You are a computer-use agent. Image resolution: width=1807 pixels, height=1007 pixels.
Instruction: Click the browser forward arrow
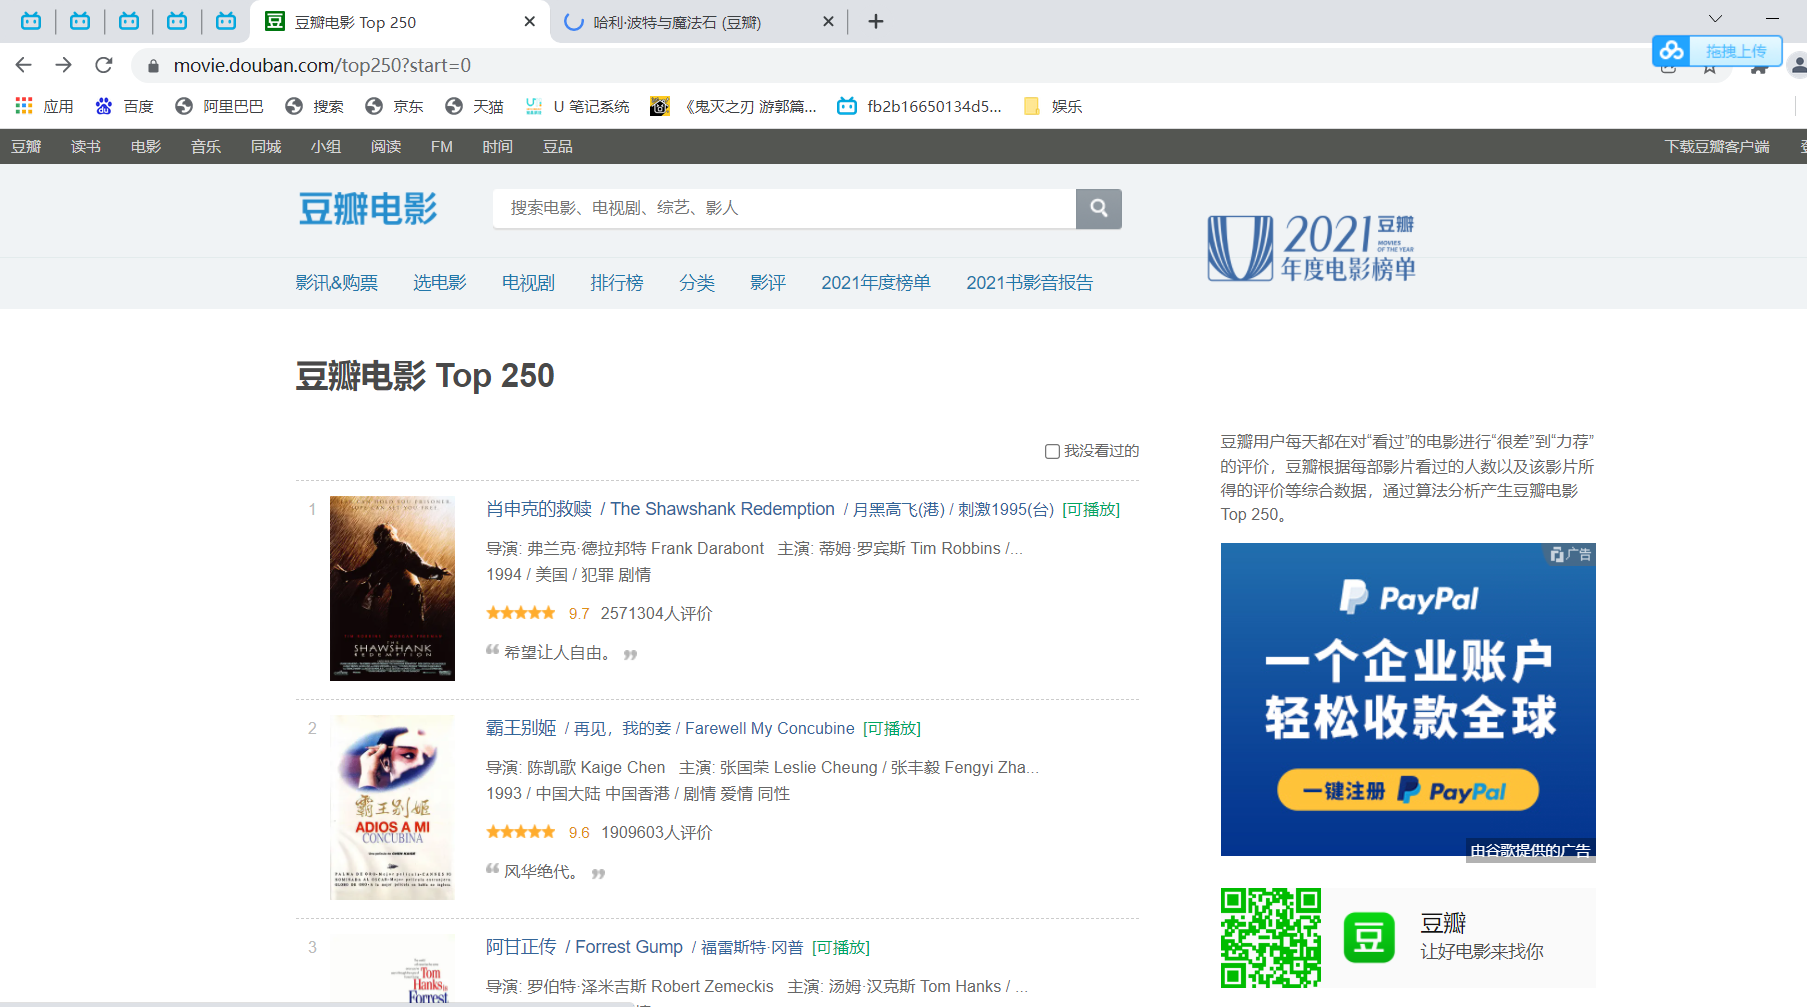coord(64,65)
